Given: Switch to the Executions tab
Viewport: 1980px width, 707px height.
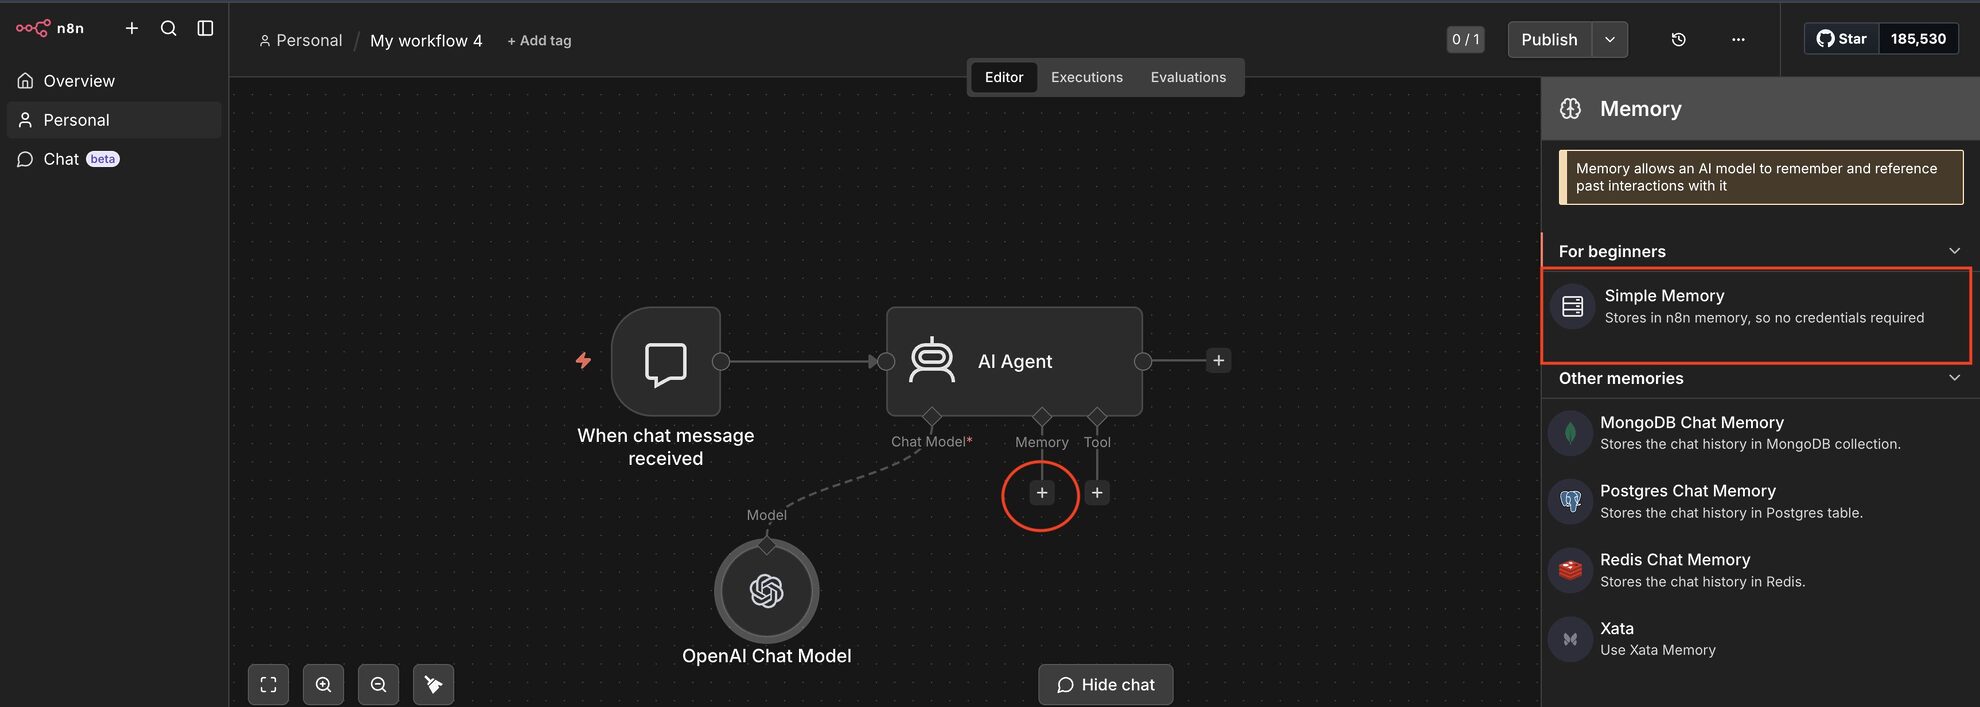Looking at the screenshot, I should pos(1087,77).
